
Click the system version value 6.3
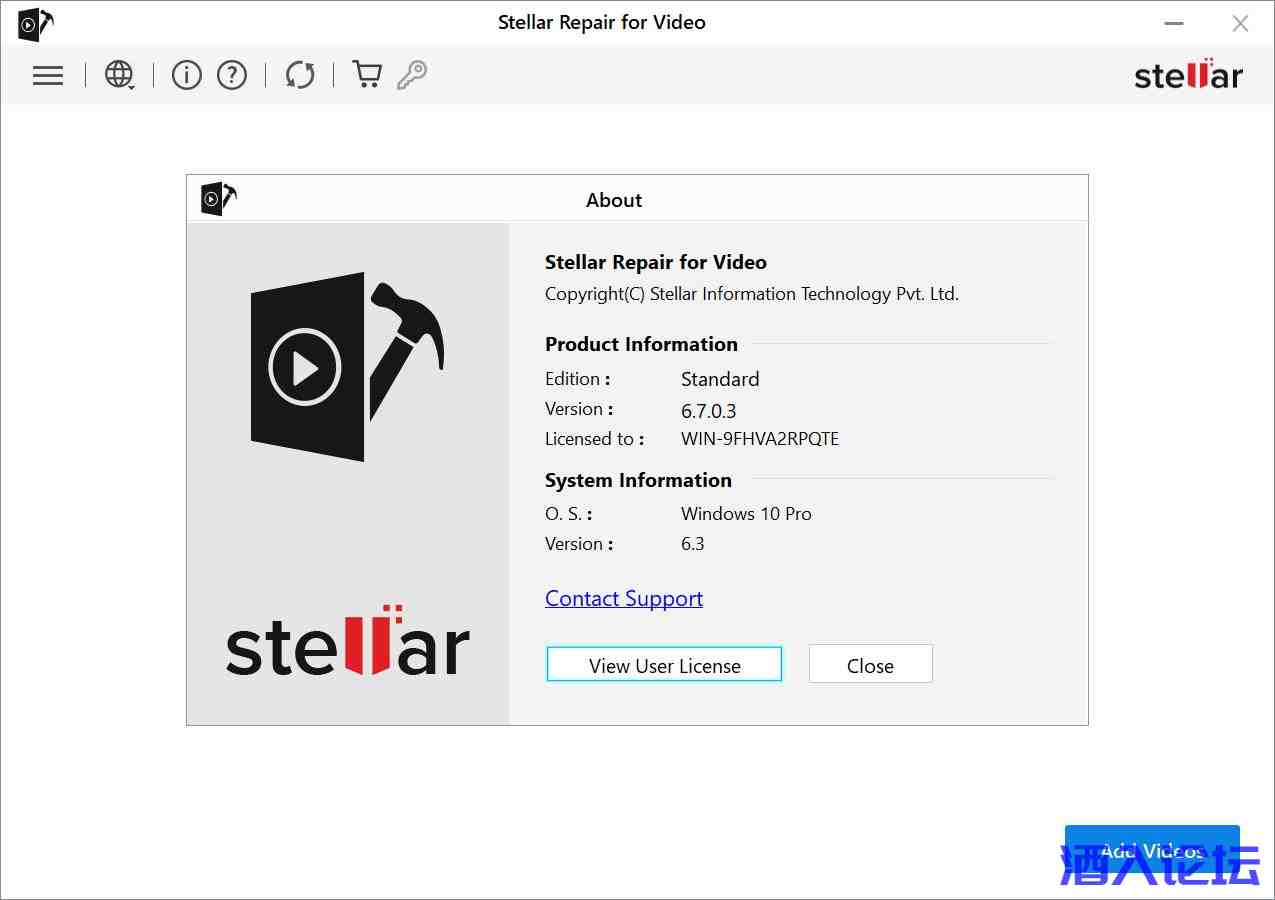tap(693, 544)
